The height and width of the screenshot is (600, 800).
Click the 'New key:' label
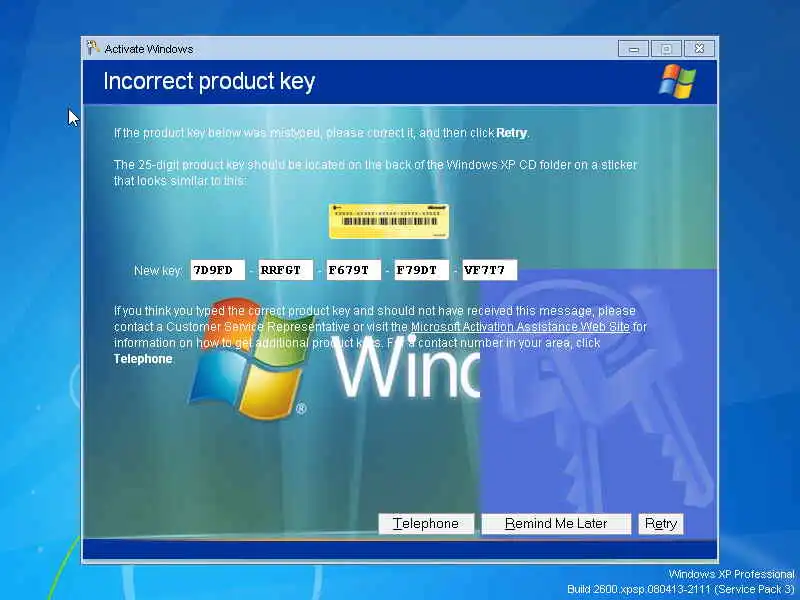pyautogui.click(x=158, y=270)
